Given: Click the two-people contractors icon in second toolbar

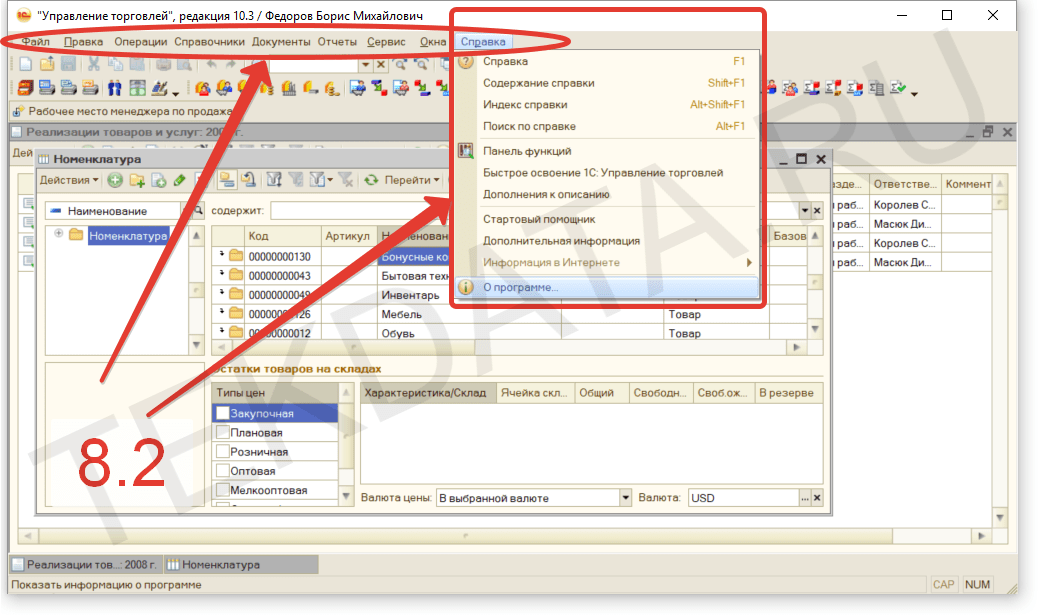Looking at the screenshot, I should (115, 87).
